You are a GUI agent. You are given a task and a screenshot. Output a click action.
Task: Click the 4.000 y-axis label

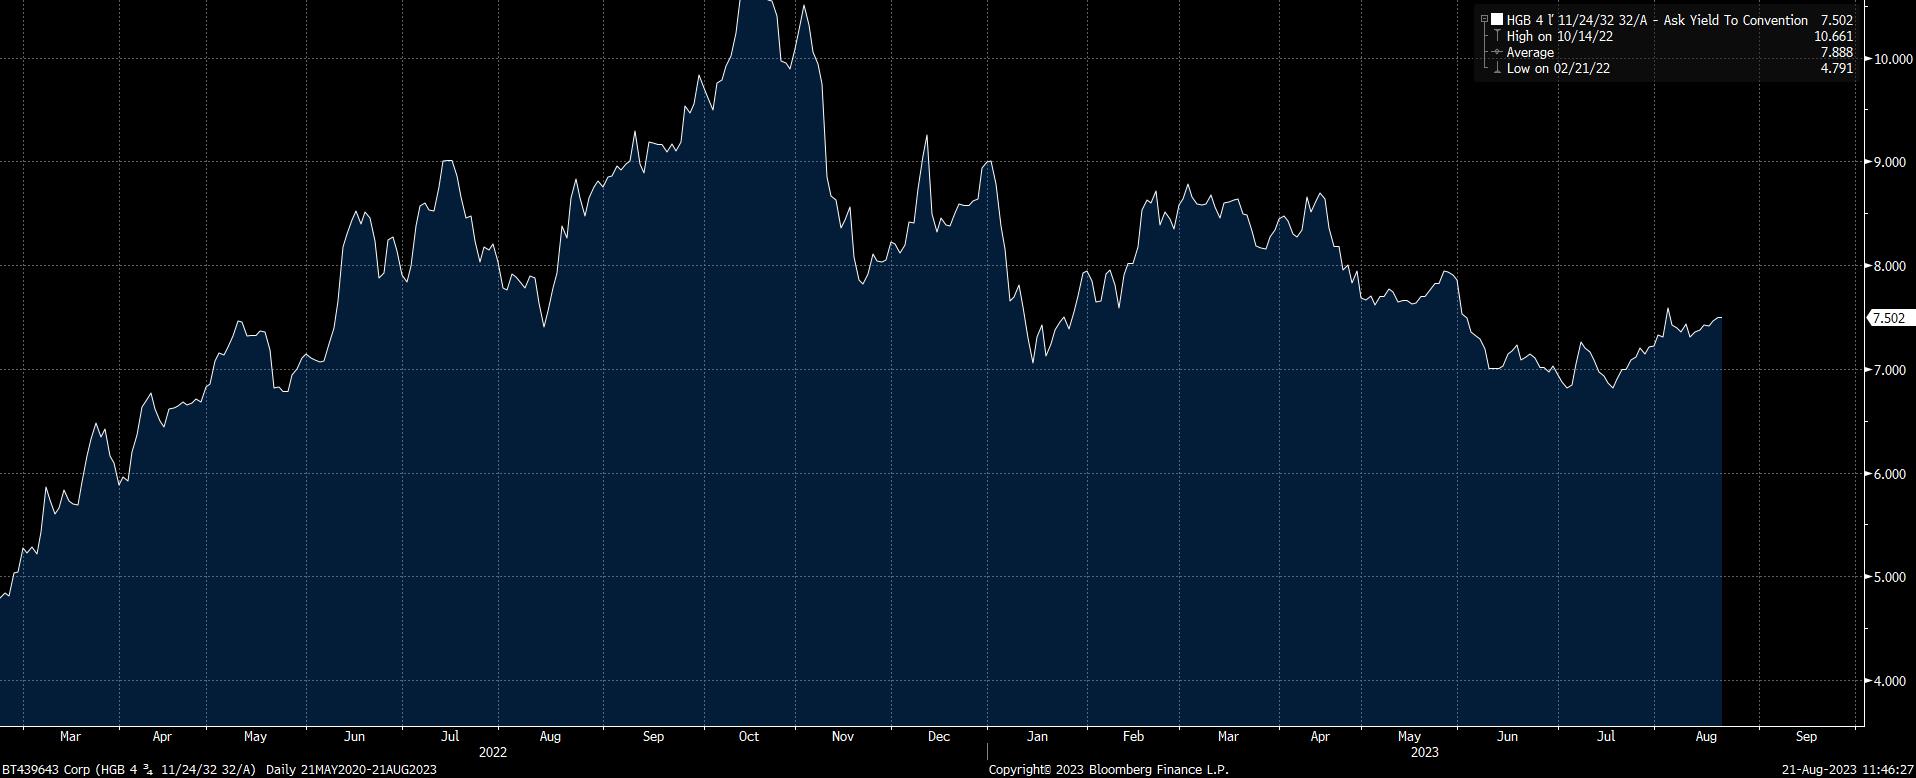pyautogui.click(x=1890, y=681)
